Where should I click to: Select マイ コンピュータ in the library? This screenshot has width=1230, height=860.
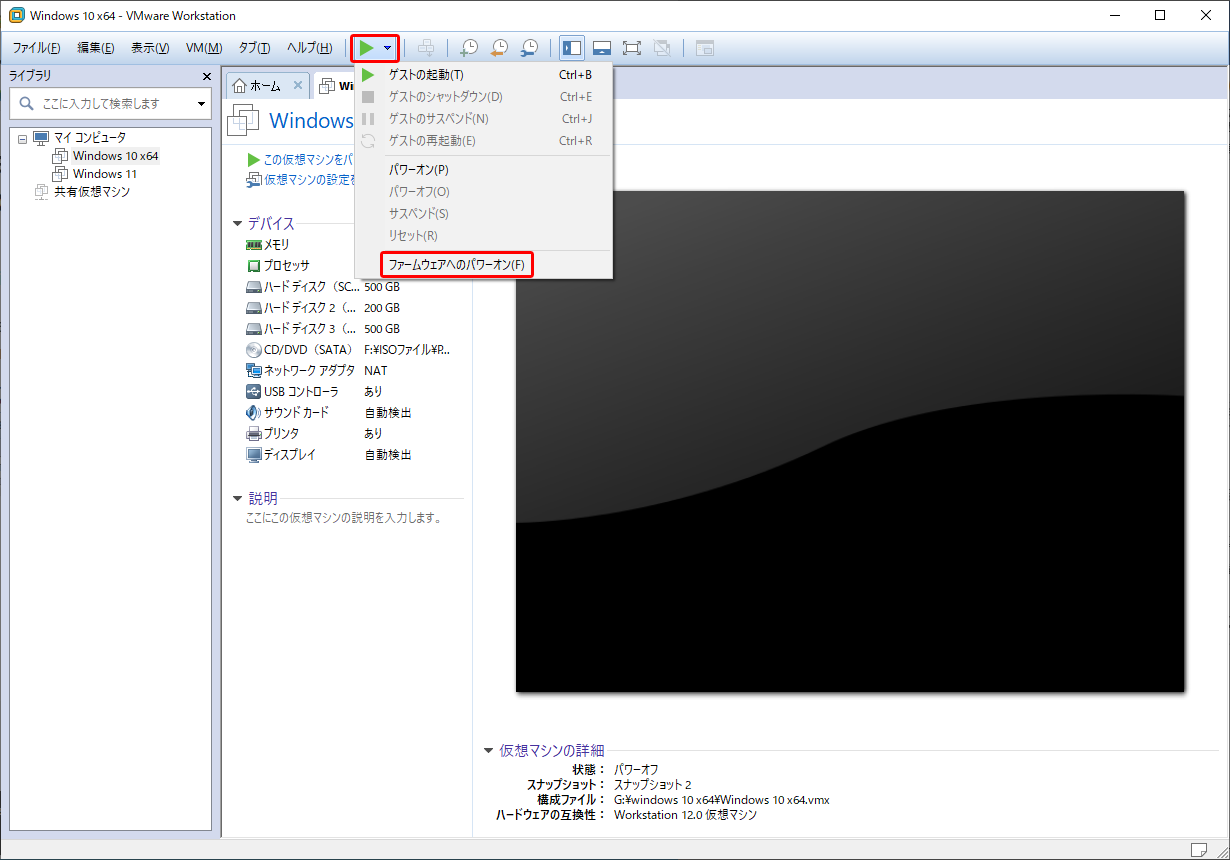[x=90, y=138]
